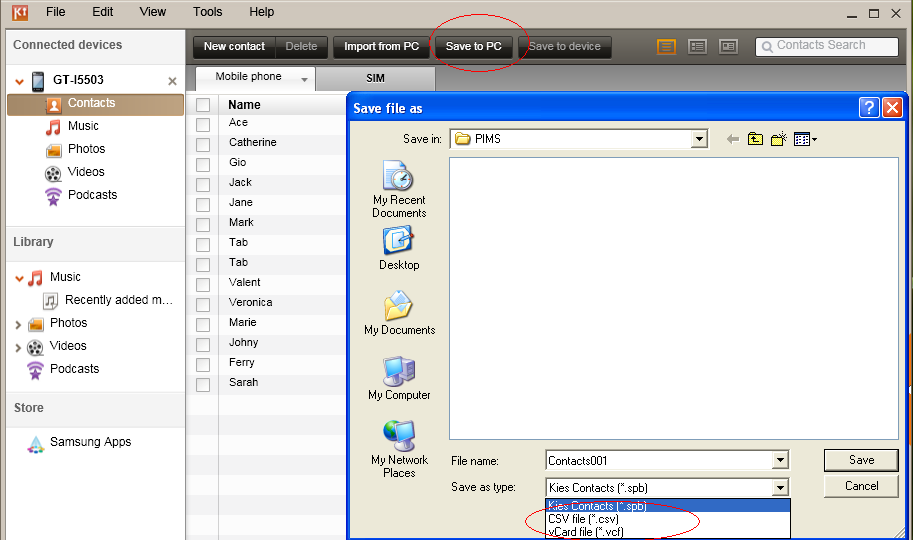Viewport: 913px width, 540px height.
Task: Open the Tools menu
Action: [x=207, y=12]
